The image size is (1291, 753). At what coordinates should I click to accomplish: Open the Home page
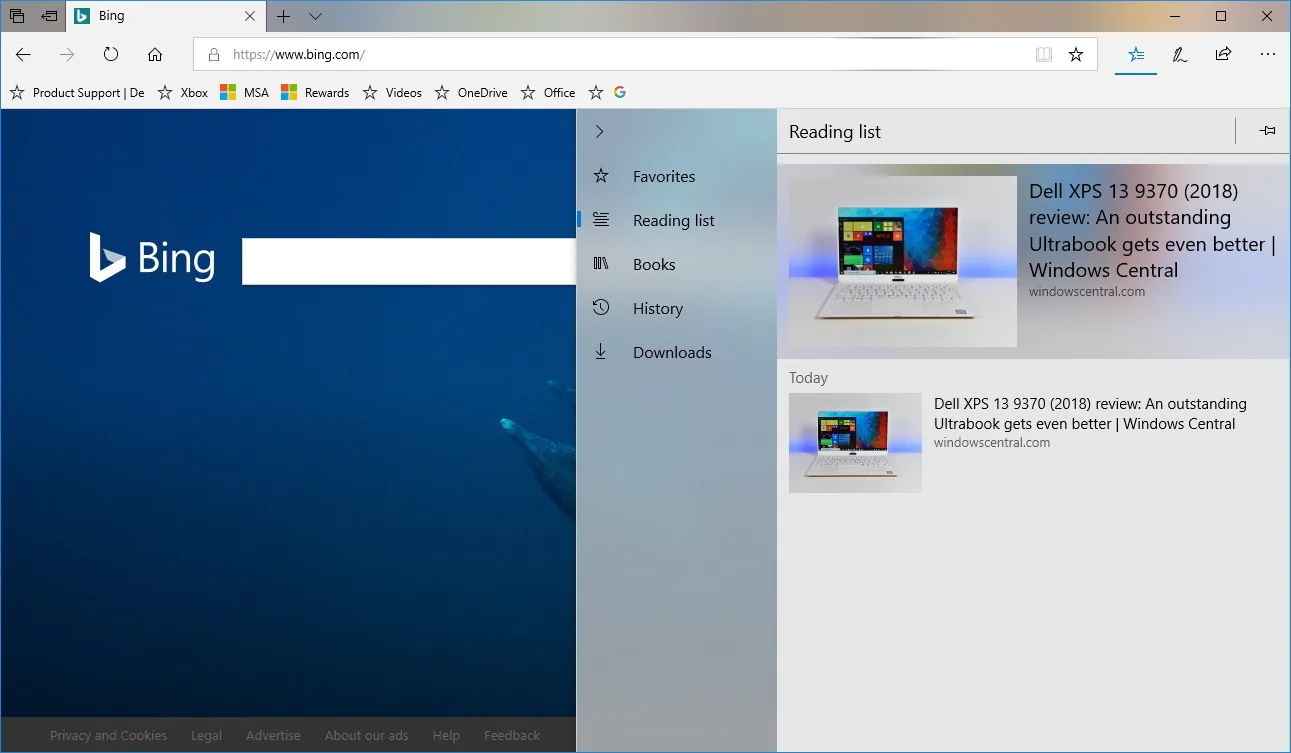click(155, 55)
